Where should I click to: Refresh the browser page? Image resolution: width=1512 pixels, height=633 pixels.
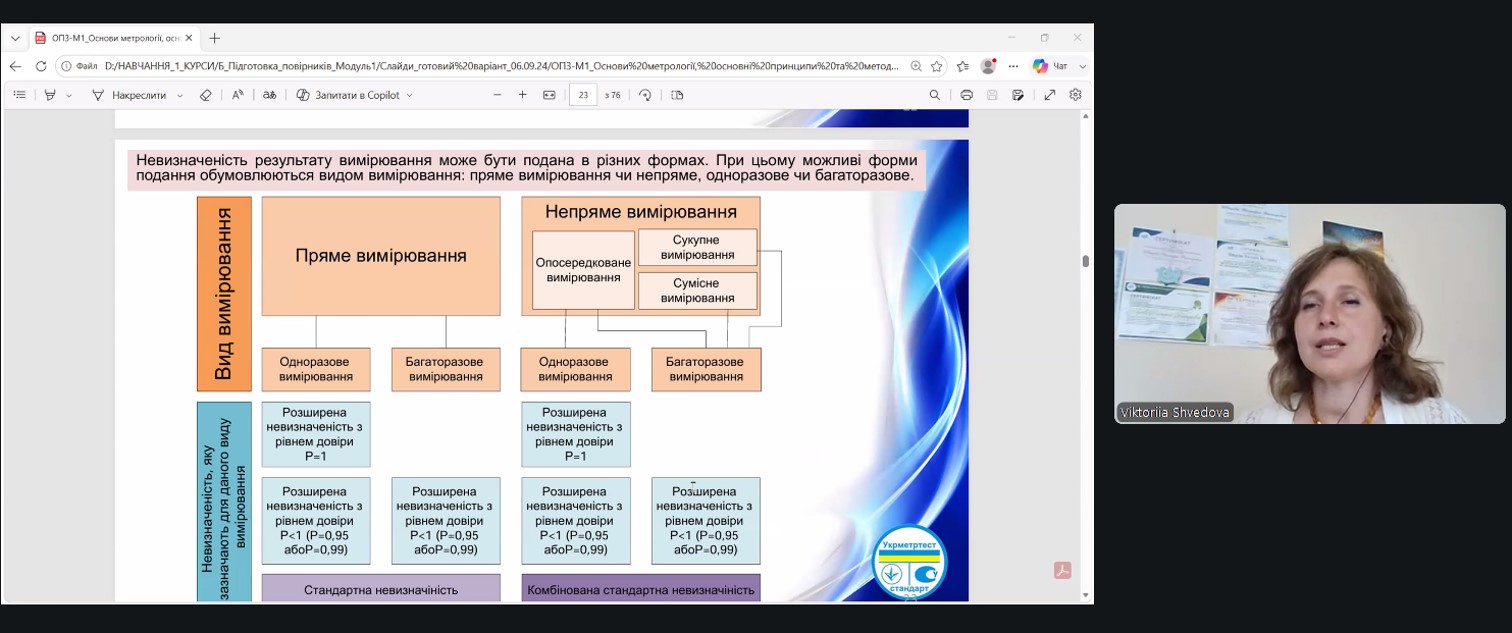coord(41,66)
